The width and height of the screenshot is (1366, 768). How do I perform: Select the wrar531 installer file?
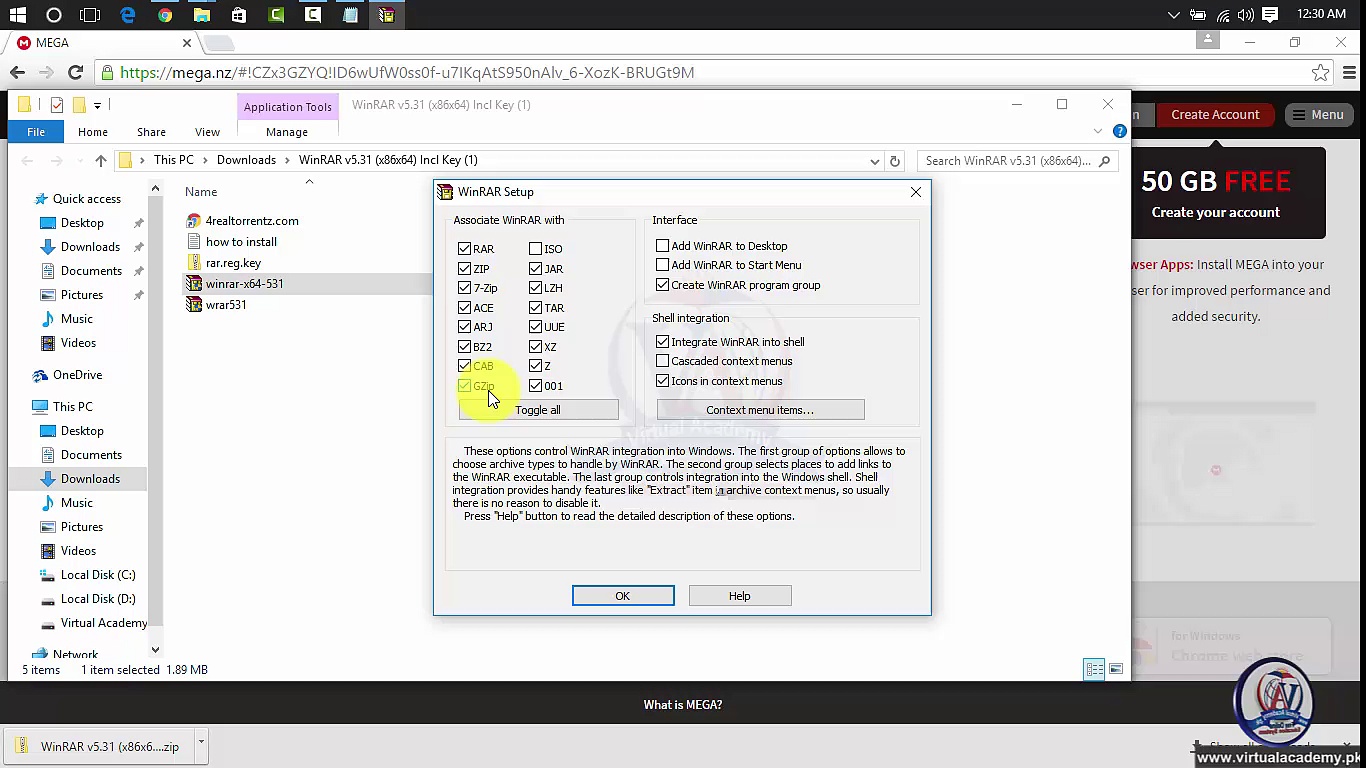coord(225,305)
